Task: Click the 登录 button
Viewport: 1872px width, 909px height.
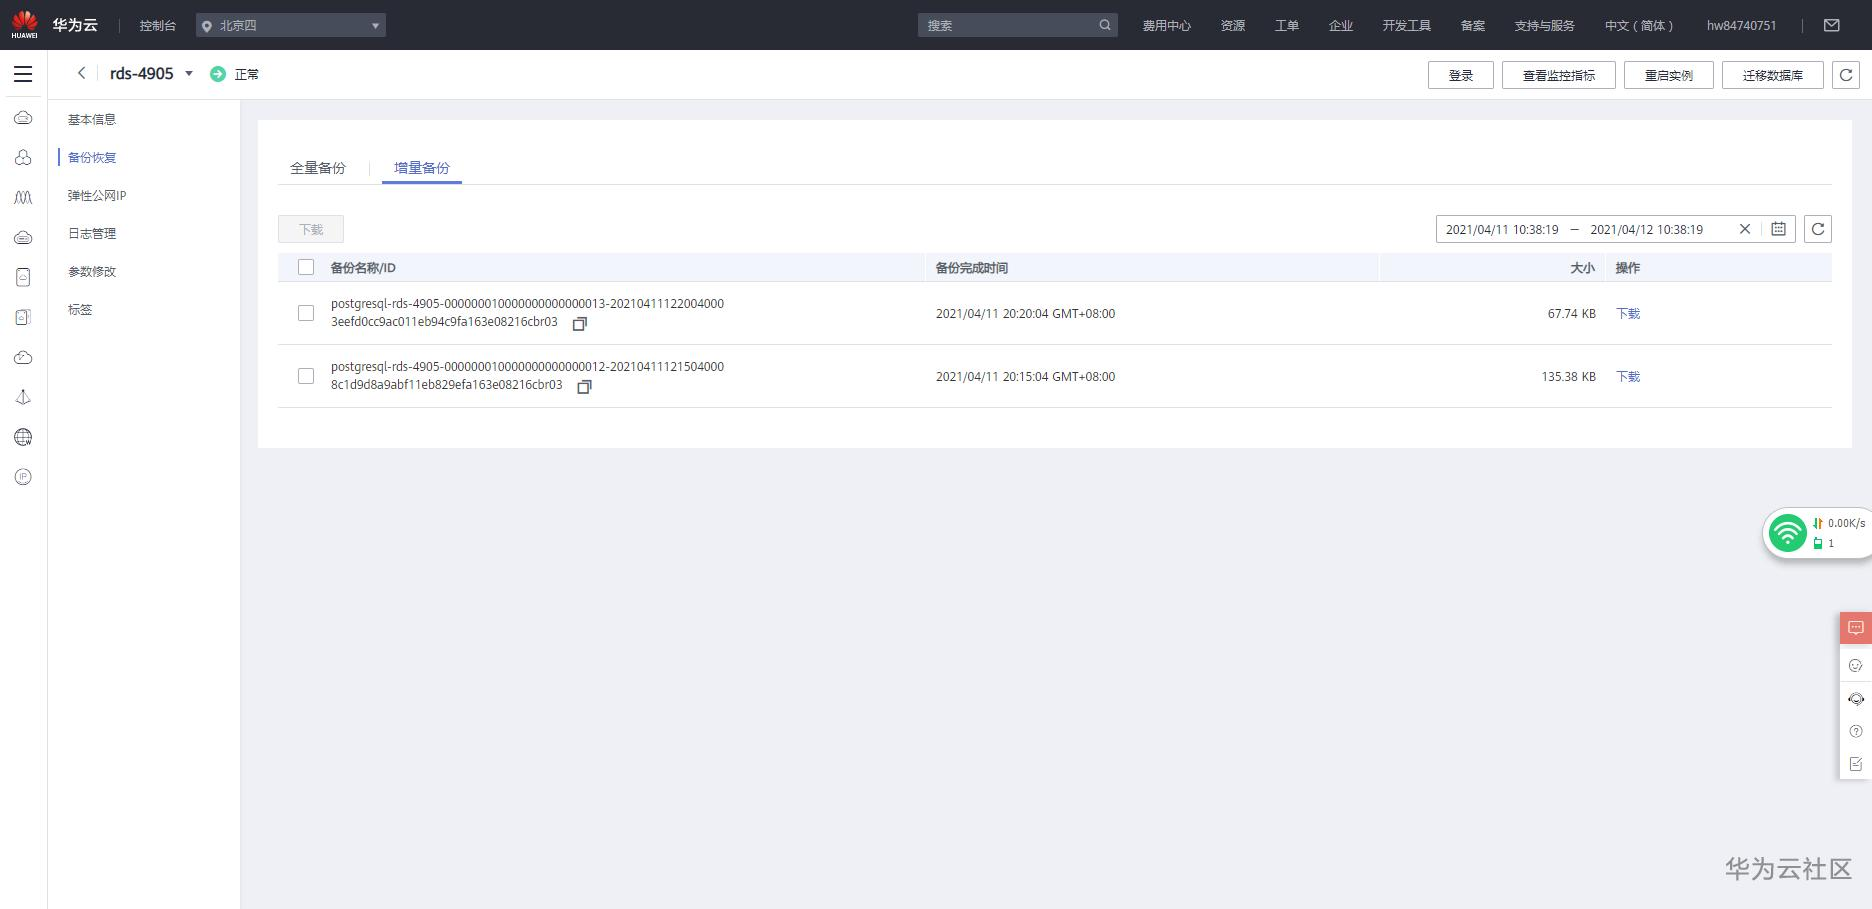Action: (x=1461, y=75)
